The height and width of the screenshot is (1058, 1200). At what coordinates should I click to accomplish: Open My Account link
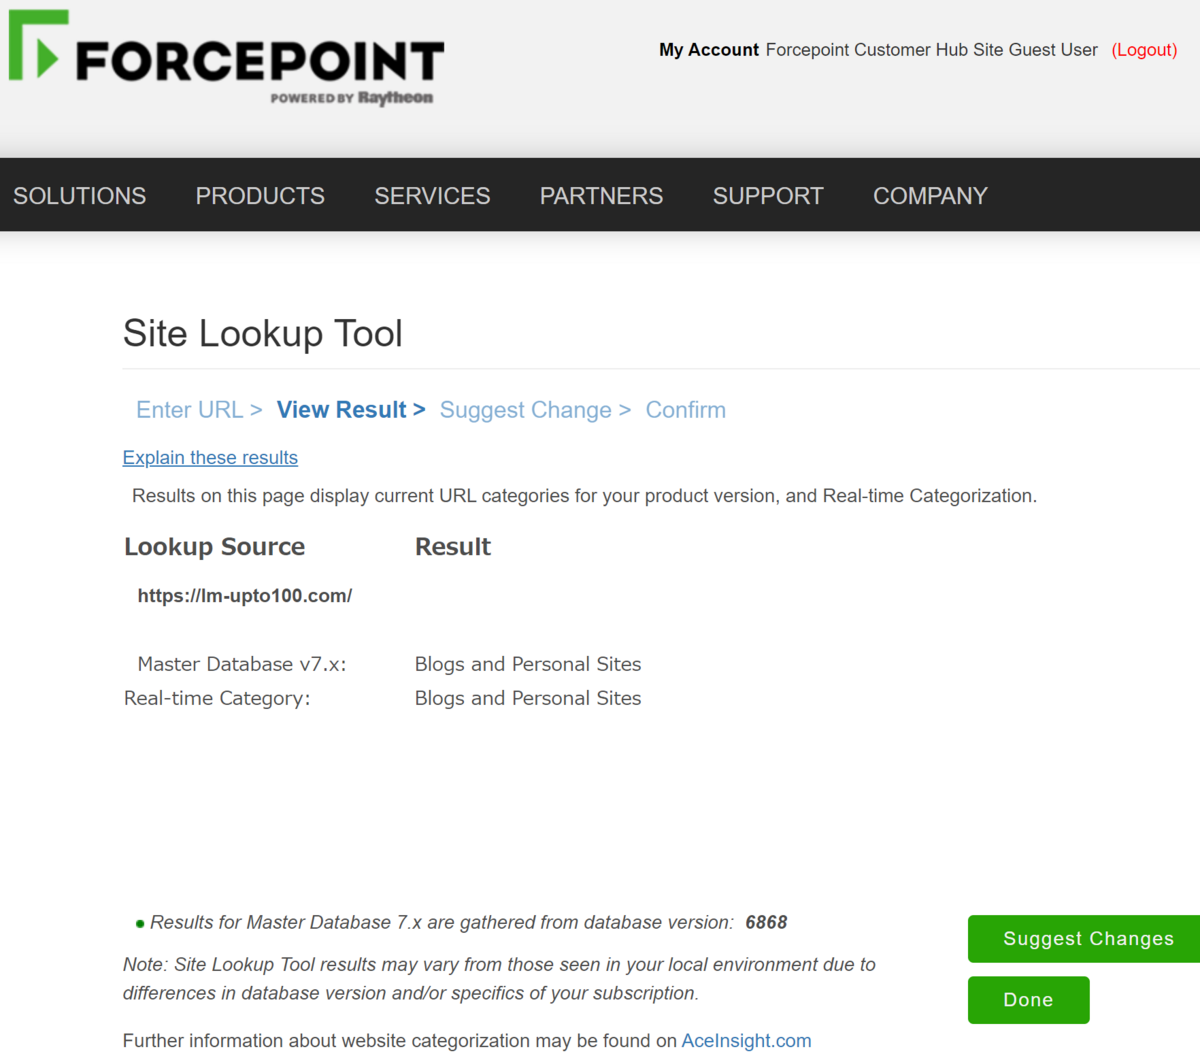(709, 50)
